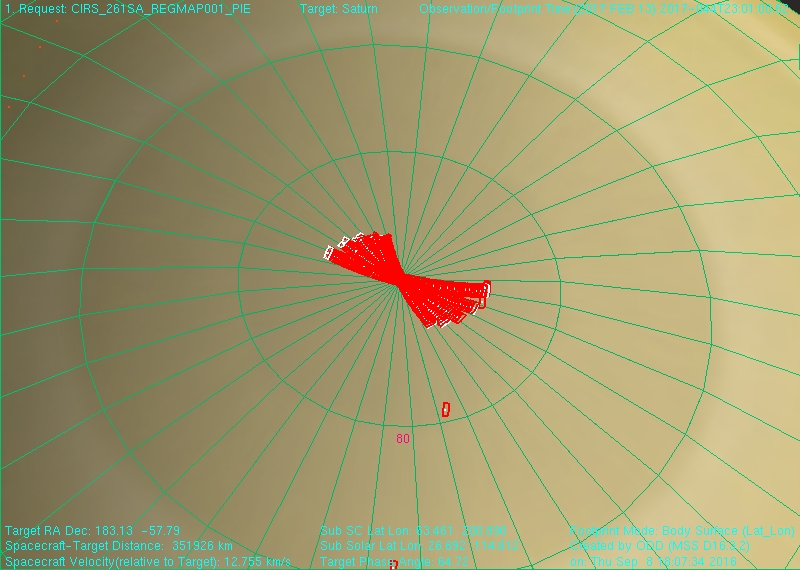The image size is (800, 570).
Task: Click the 'Target RA Dec: 183.13 -57.79' readout
Action: [x=92, y=531]
